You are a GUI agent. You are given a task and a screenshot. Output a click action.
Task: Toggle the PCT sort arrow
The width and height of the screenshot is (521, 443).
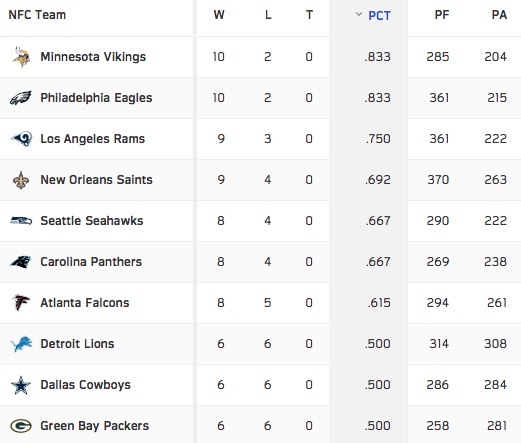pyautogui.click(x=359, y=14)
